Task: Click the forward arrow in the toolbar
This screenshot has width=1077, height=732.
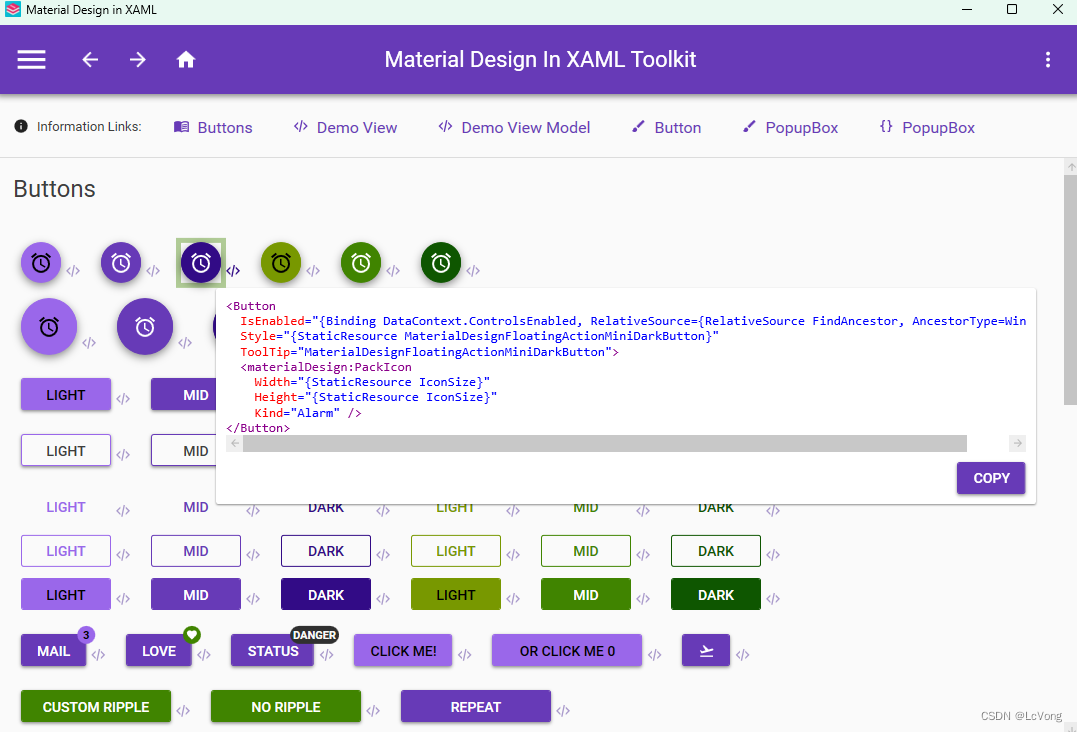Action: (x=137, y=59)
